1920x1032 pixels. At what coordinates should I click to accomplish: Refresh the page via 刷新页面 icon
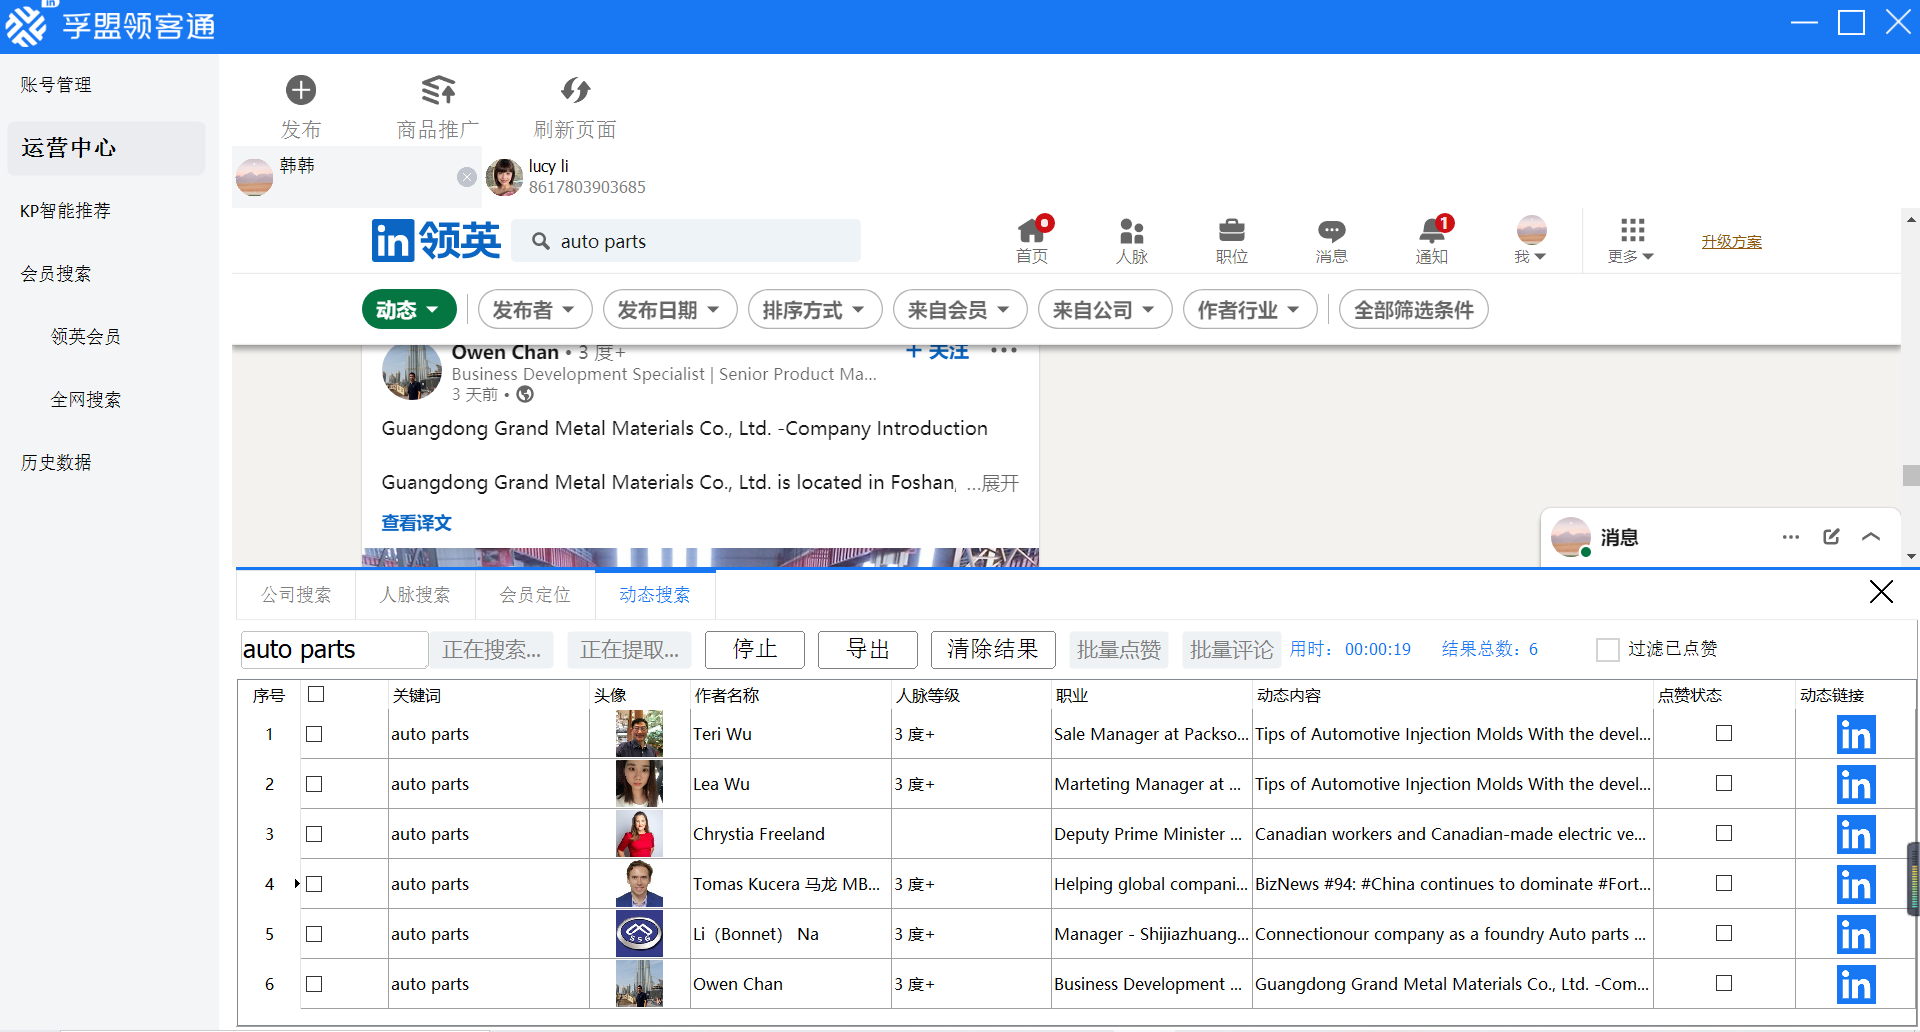click(575, 104)
